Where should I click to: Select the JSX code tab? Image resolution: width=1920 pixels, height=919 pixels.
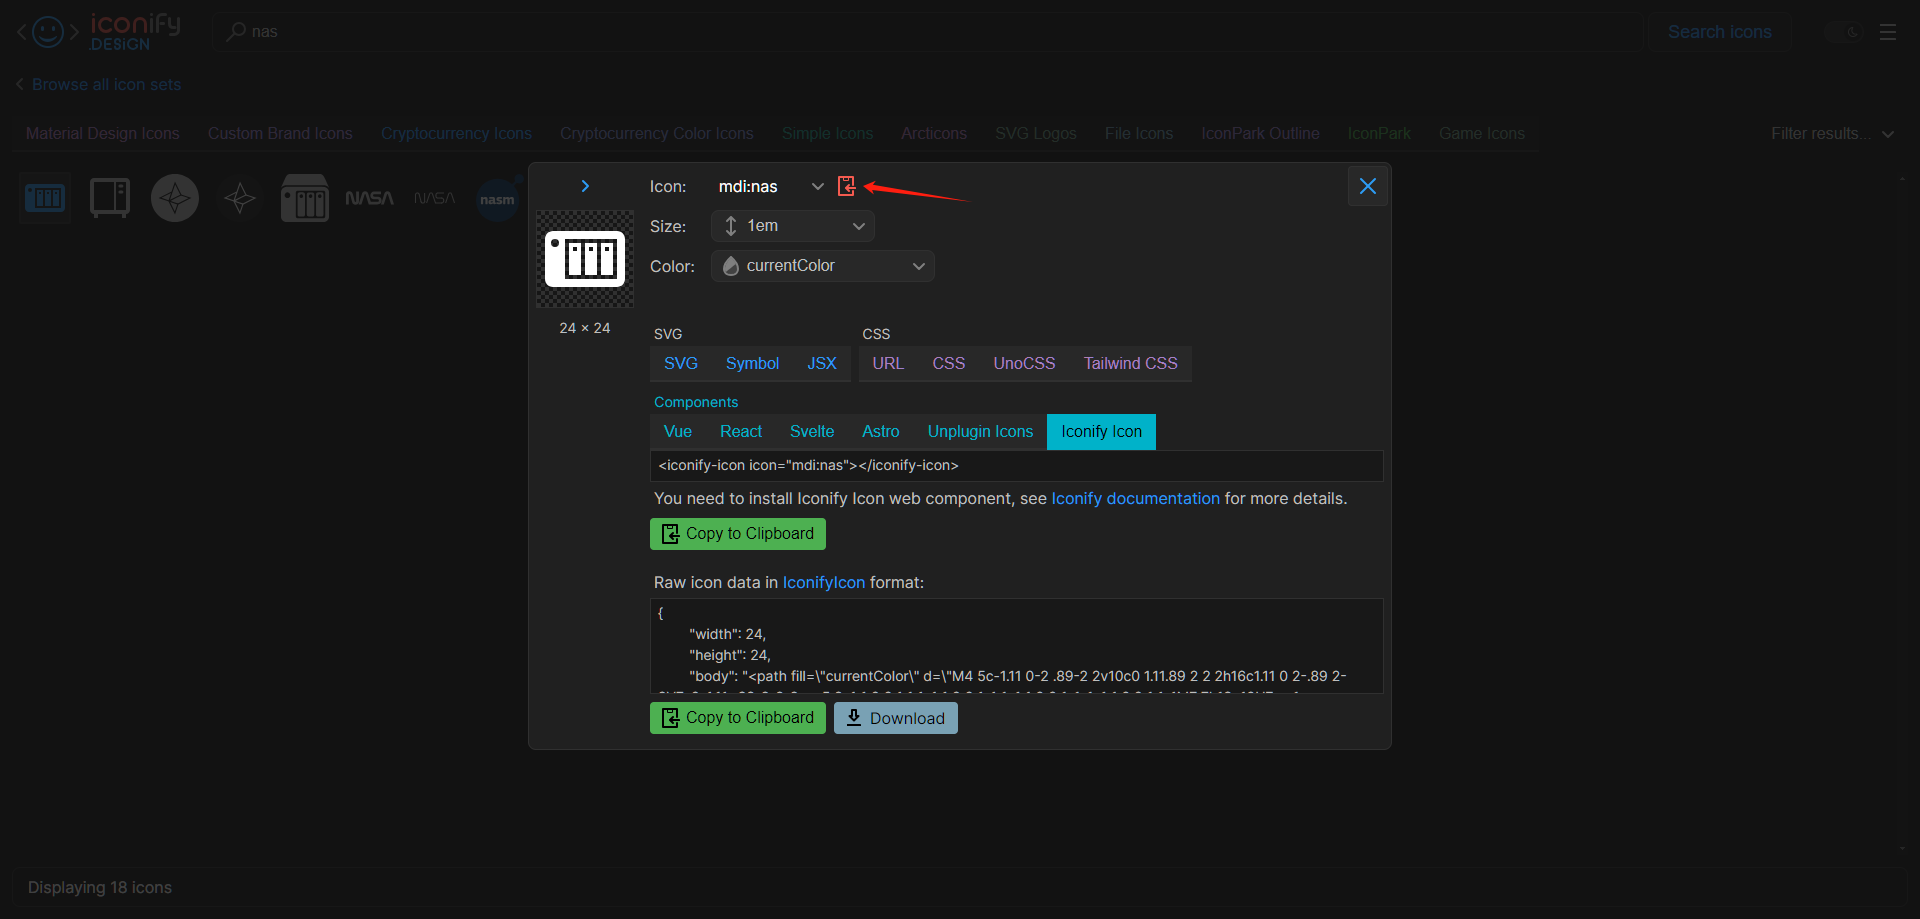coord(822,364)
